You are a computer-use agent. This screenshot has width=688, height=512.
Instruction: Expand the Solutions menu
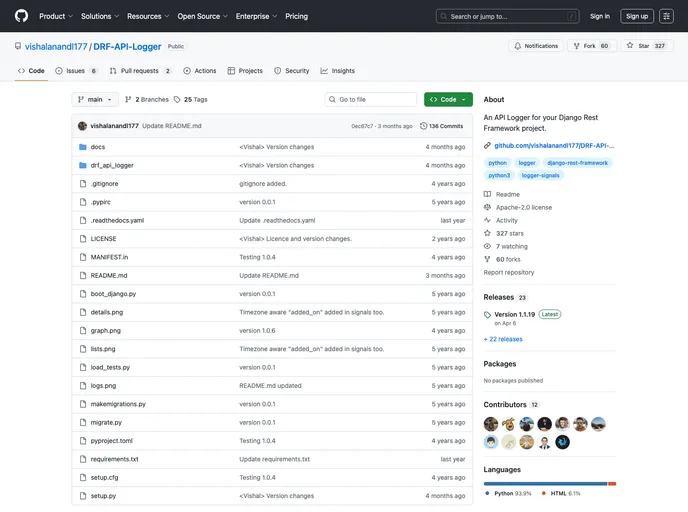[100, 16]
